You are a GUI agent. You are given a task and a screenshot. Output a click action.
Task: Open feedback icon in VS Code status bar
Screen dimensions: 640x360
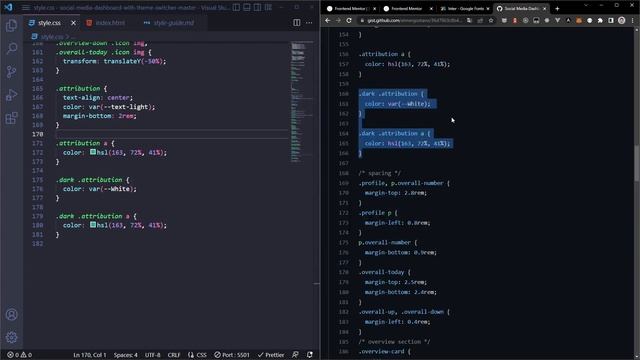pyautogui.click(x=295, y=355)
